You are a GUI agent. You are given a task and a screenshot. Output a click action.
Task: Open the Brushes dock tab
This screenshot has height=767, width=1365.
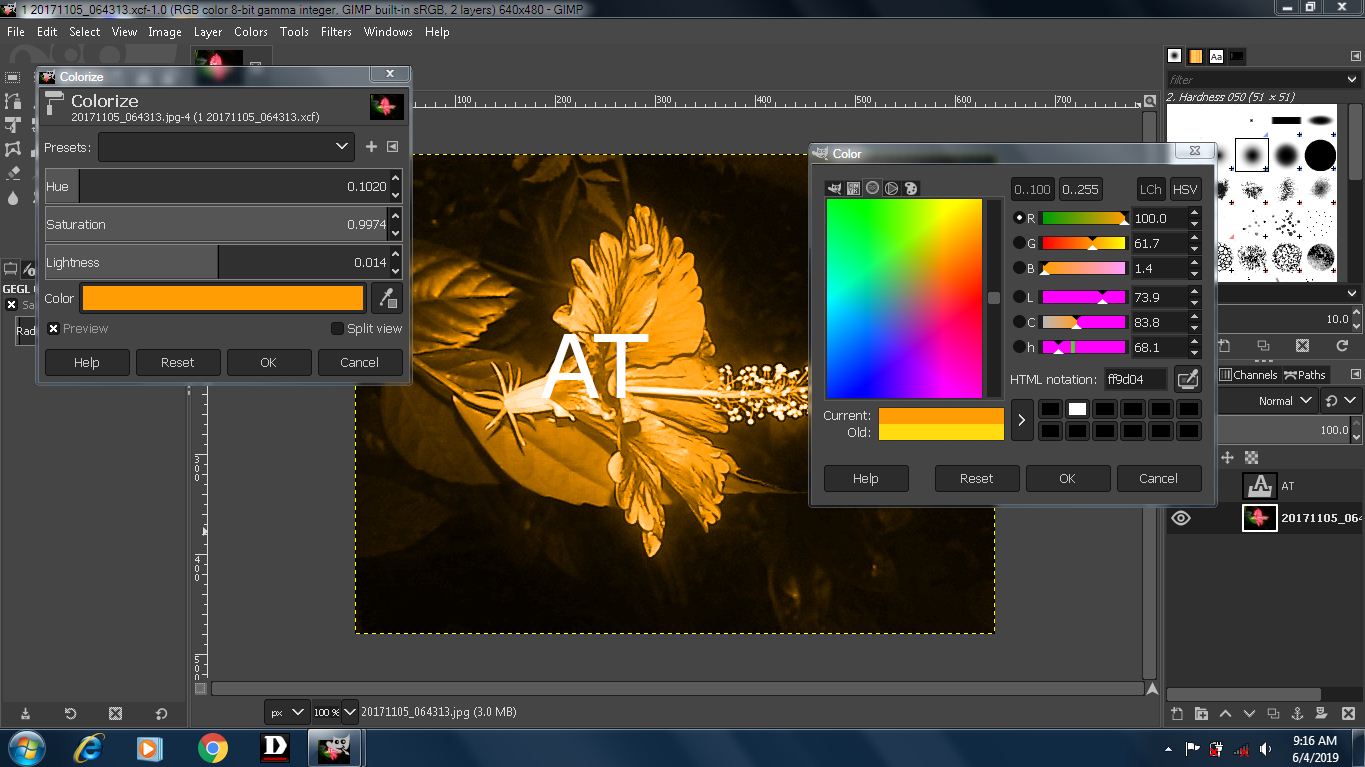(x=1175, y=56)
